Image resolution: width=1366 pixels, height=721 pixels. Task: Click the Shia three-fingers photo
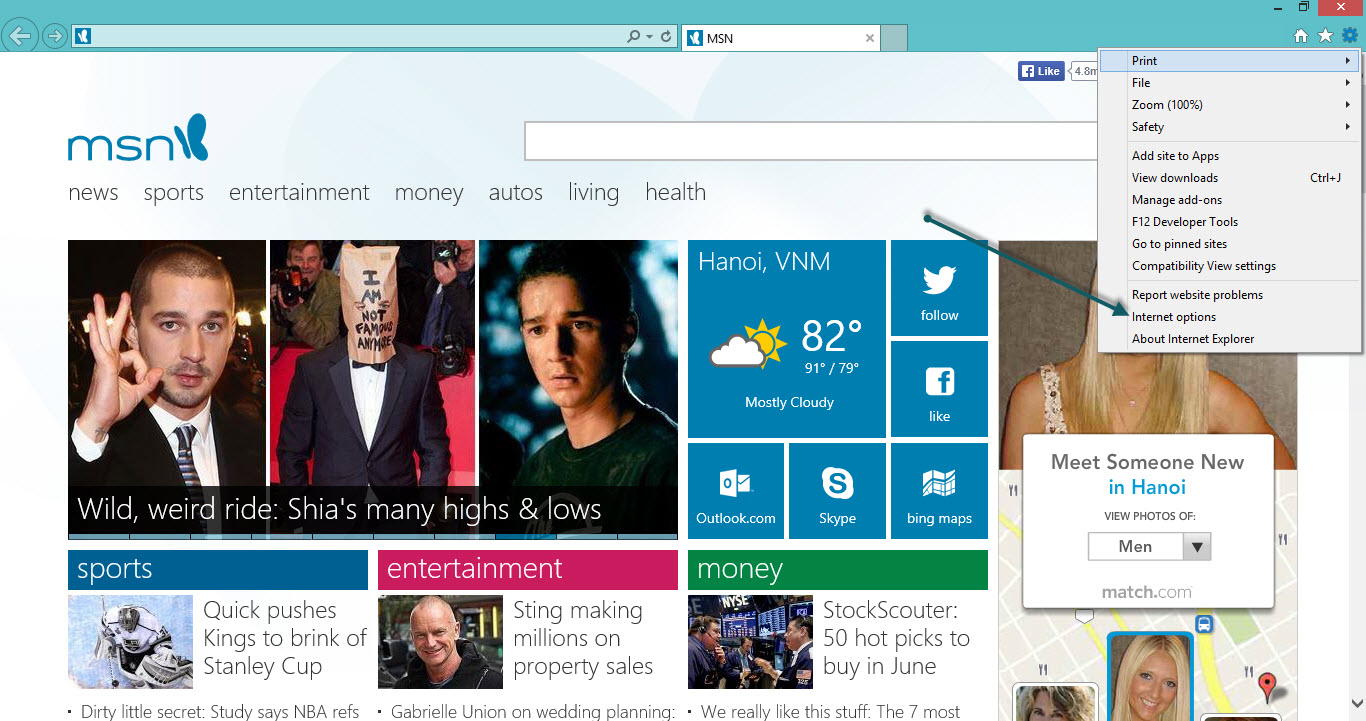click(167, 362)
